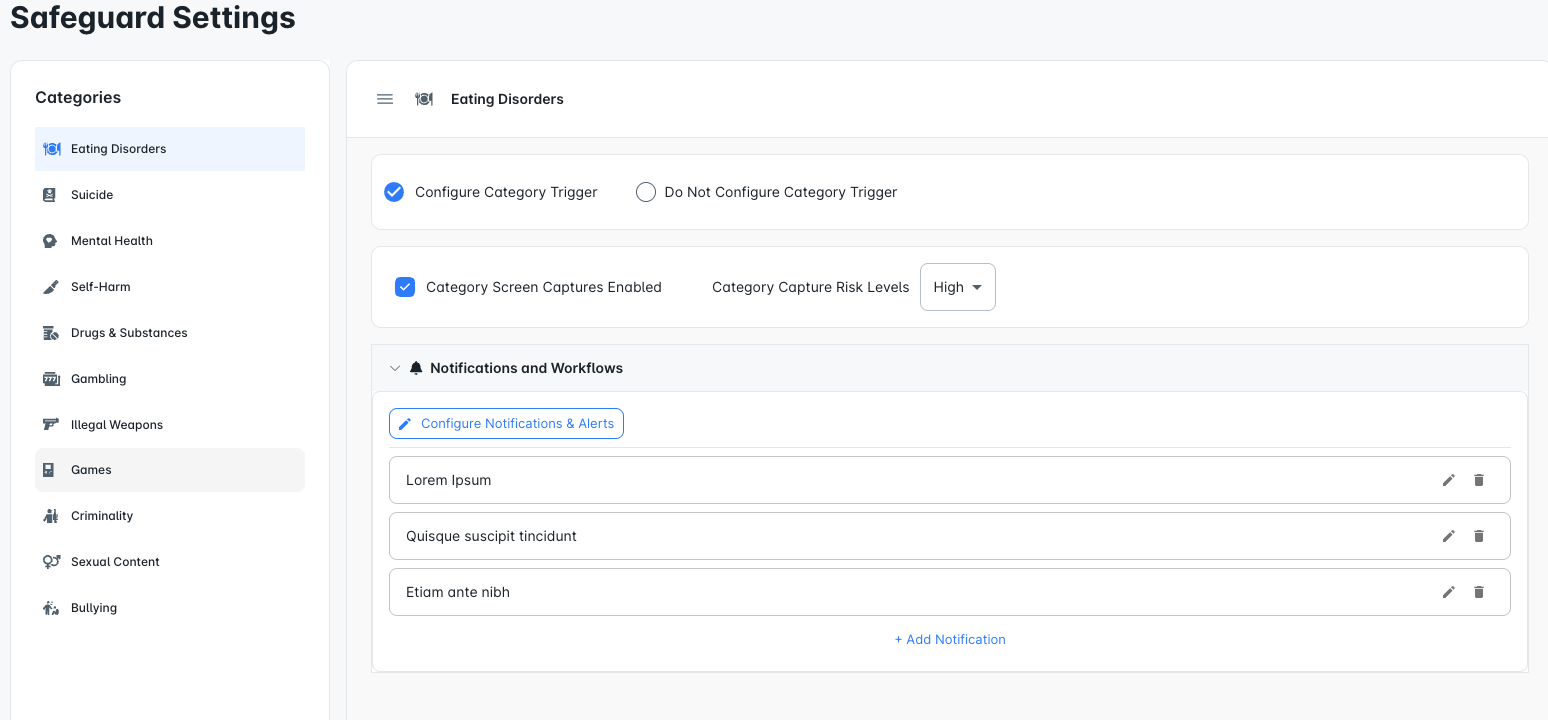
Task: Delete the Quisque suscipit tincidunt notification
Action: (1479, 536)
